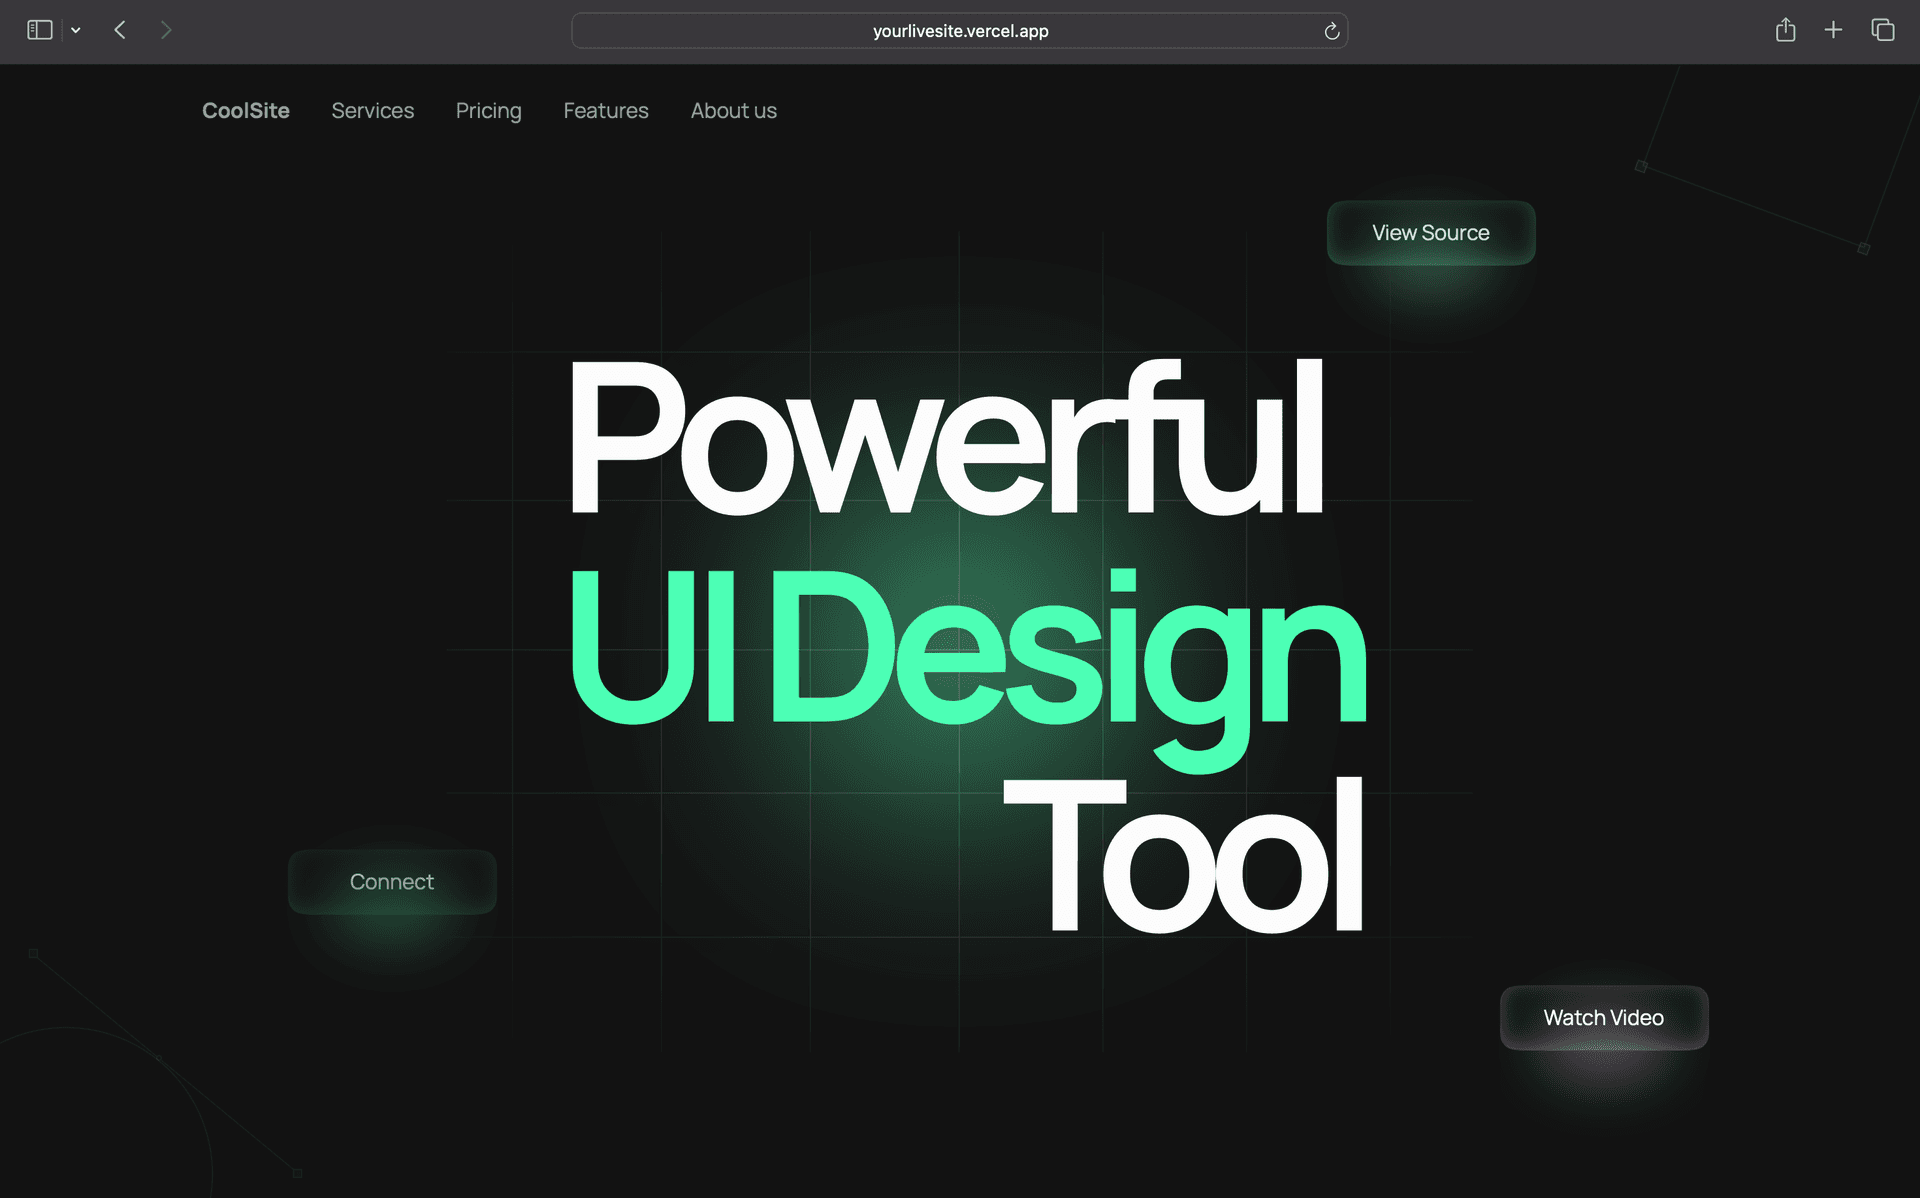Screen dimensions: 1920x1198
Task: Toggle the Safari sidebar icon
Action: click(39, 30)
